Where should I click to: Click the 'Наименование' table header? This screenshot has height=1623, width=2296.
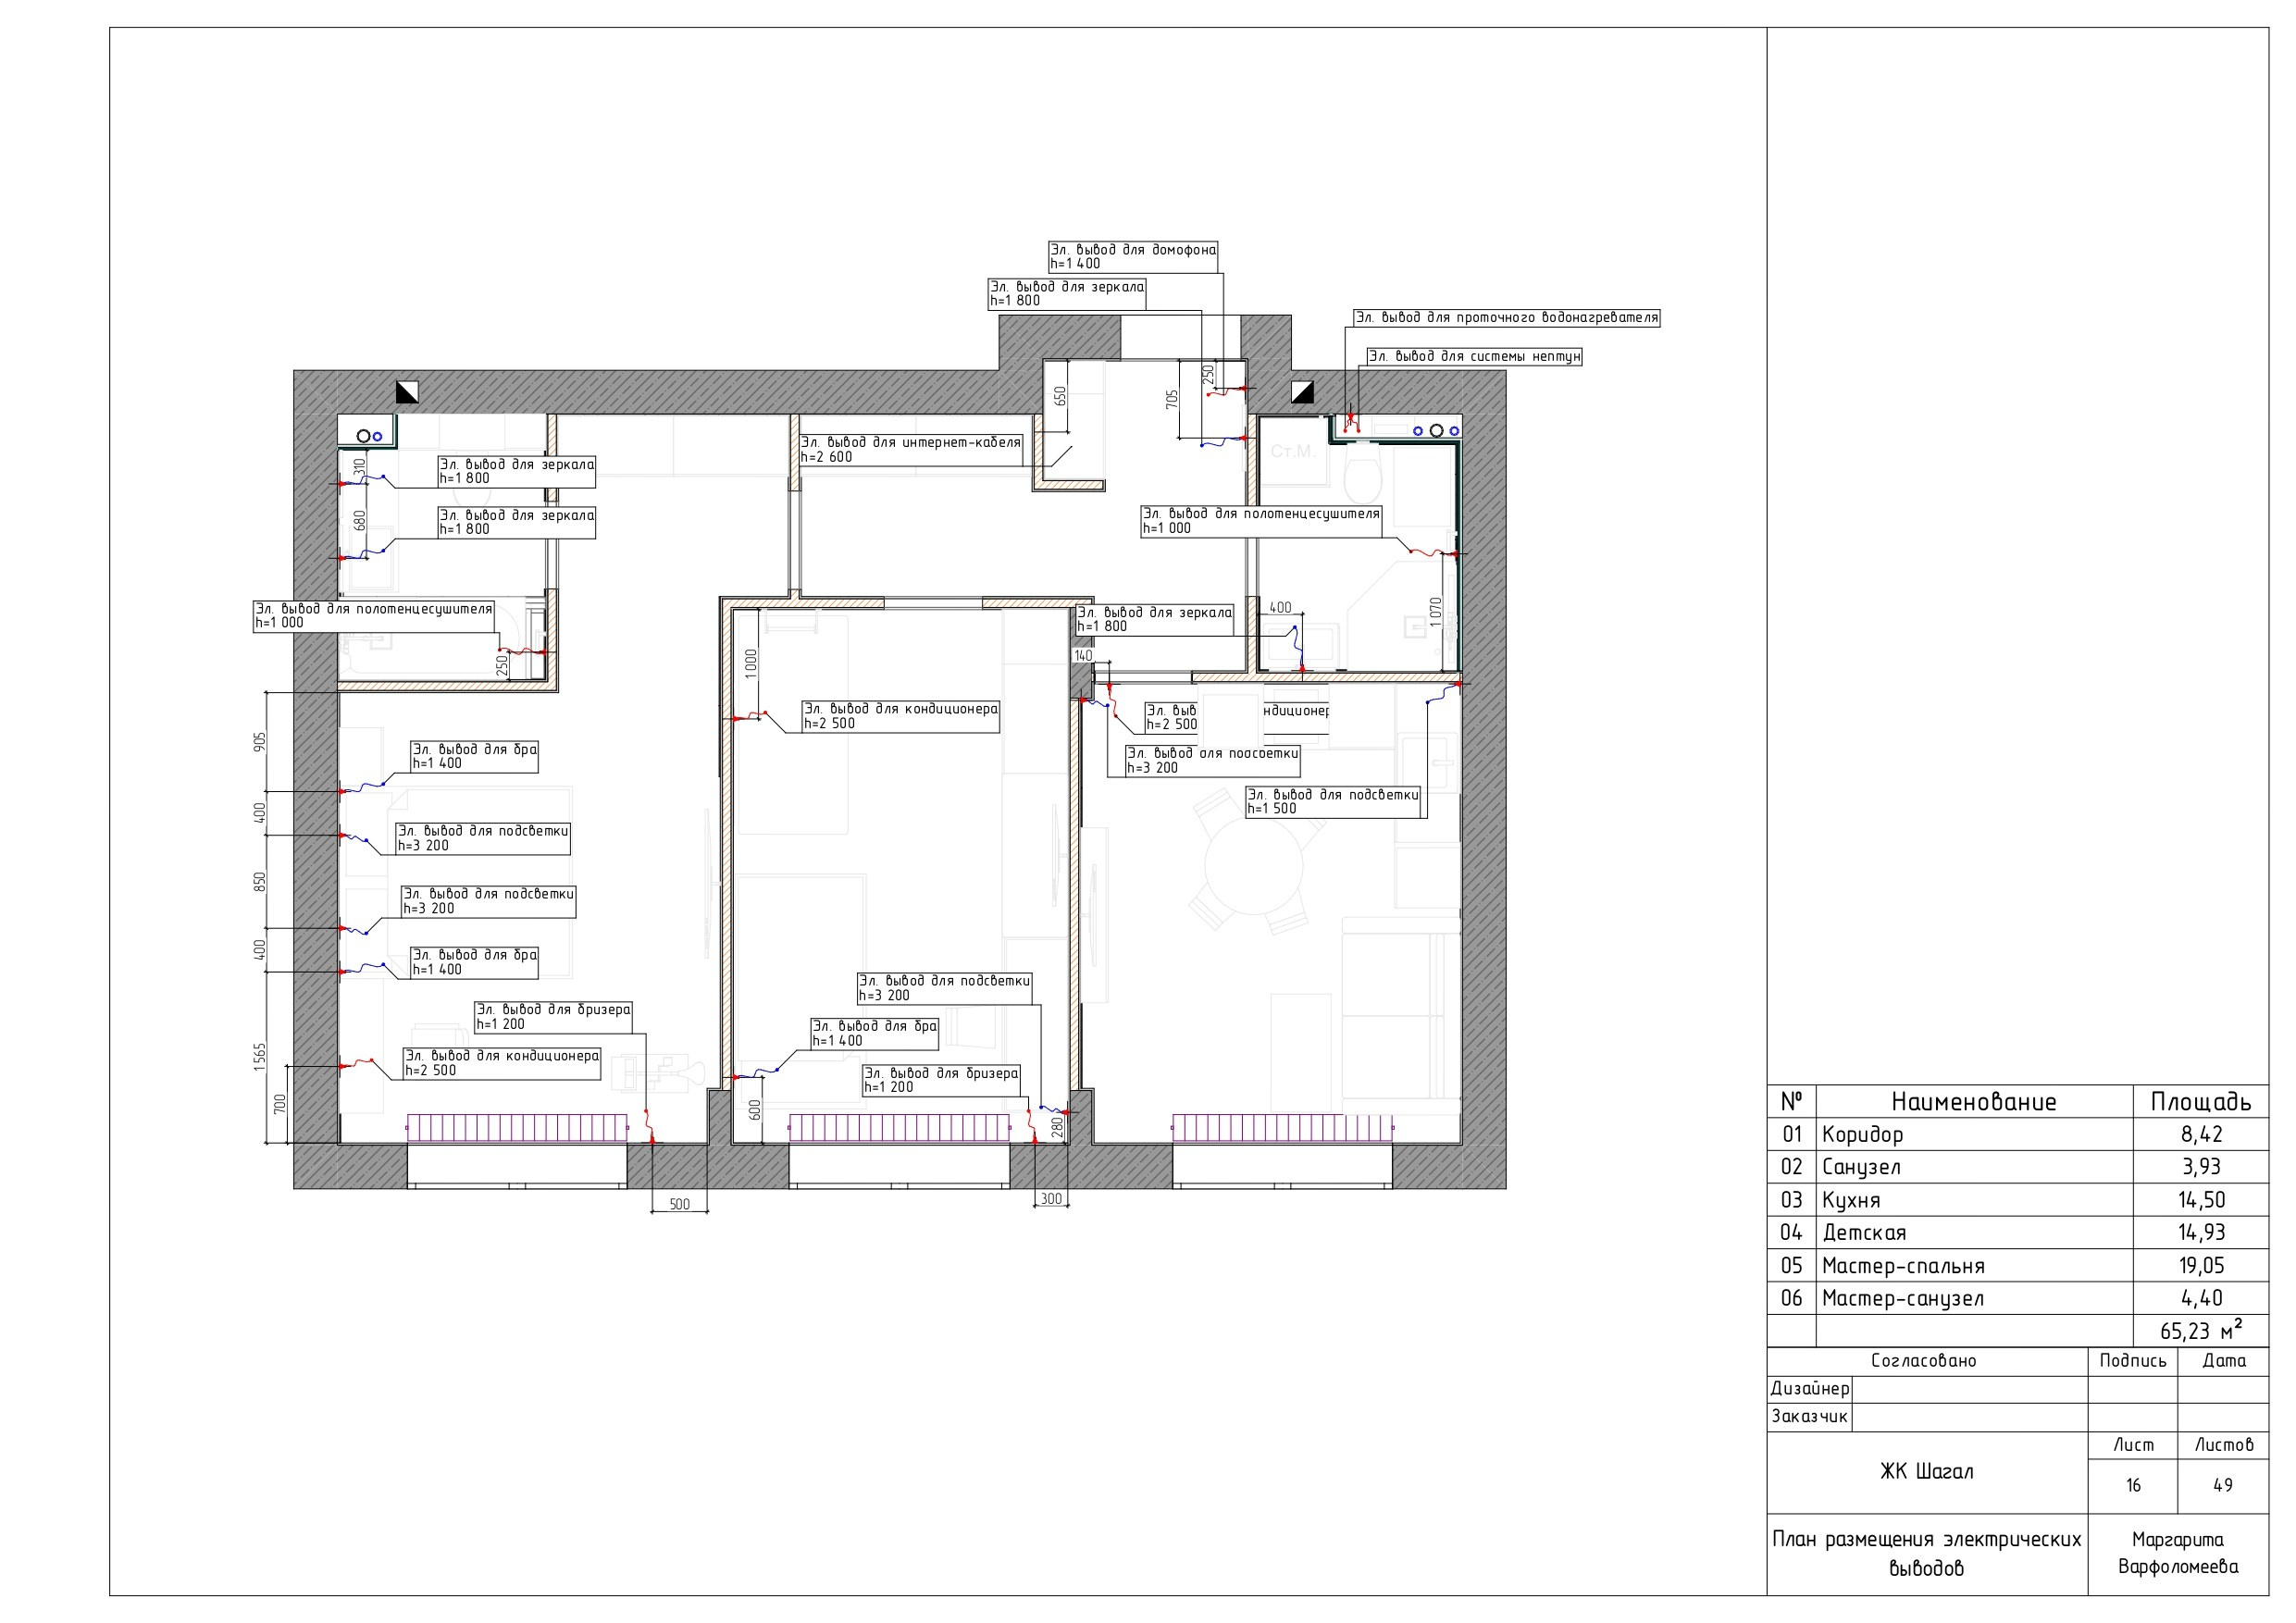coord(1974,1102)
